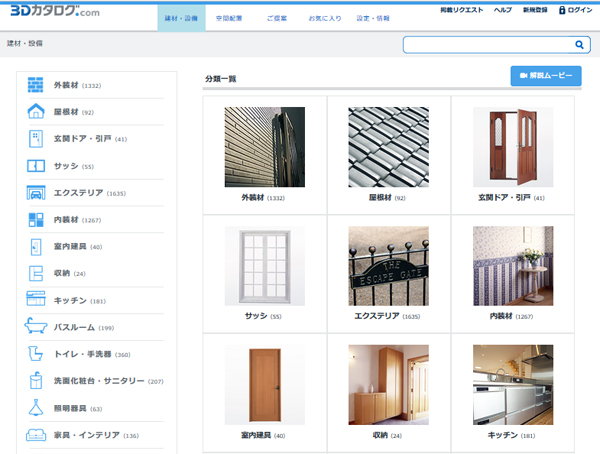Screen dimensions: 600x454
Task: Open the 屋根材 roof tile thumbnail
Action: [388, 147]
